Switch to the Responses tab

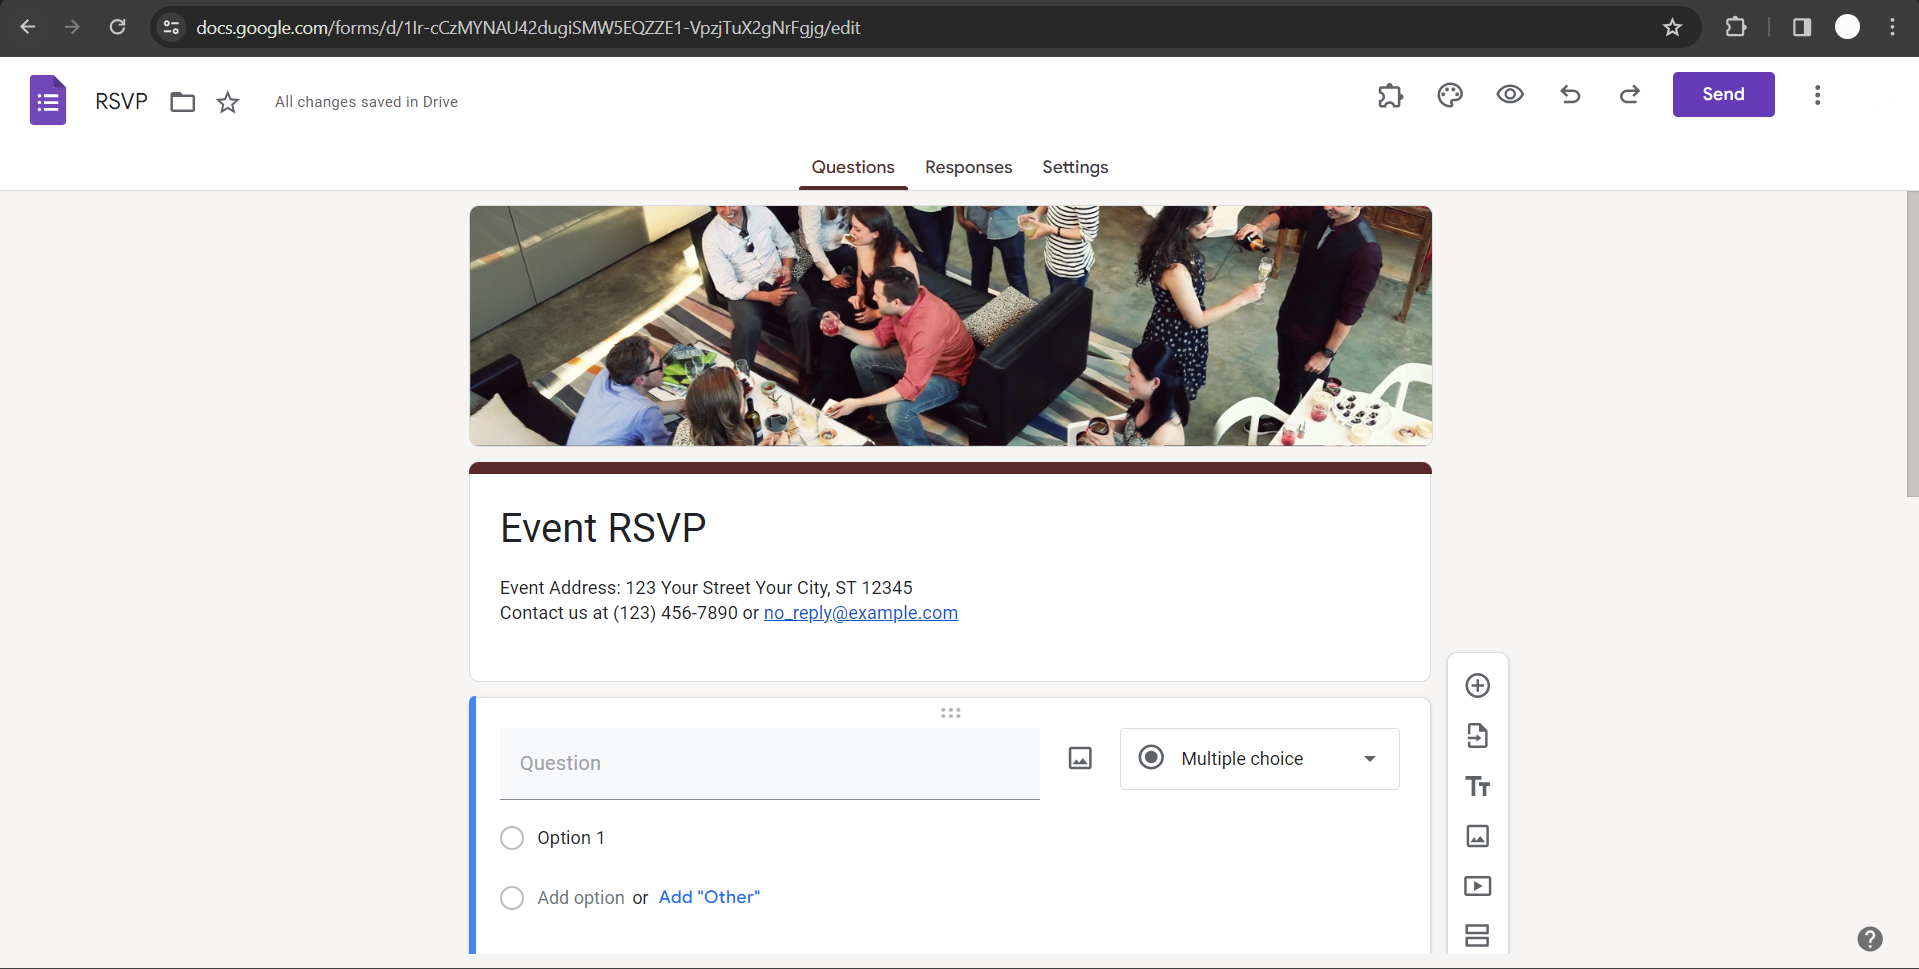(968, 167)
